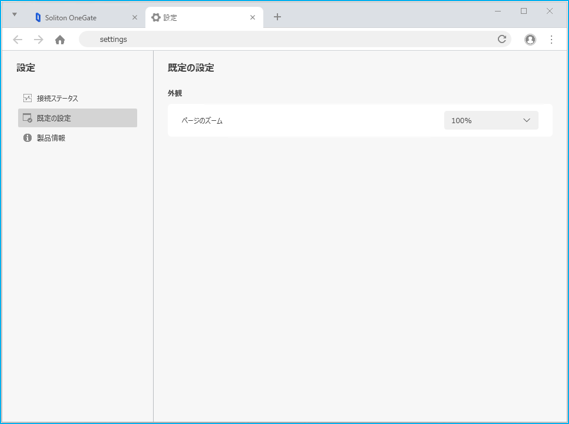
Task: Click the 既定の設定 sidebar icon
Action: coord(27,118)
